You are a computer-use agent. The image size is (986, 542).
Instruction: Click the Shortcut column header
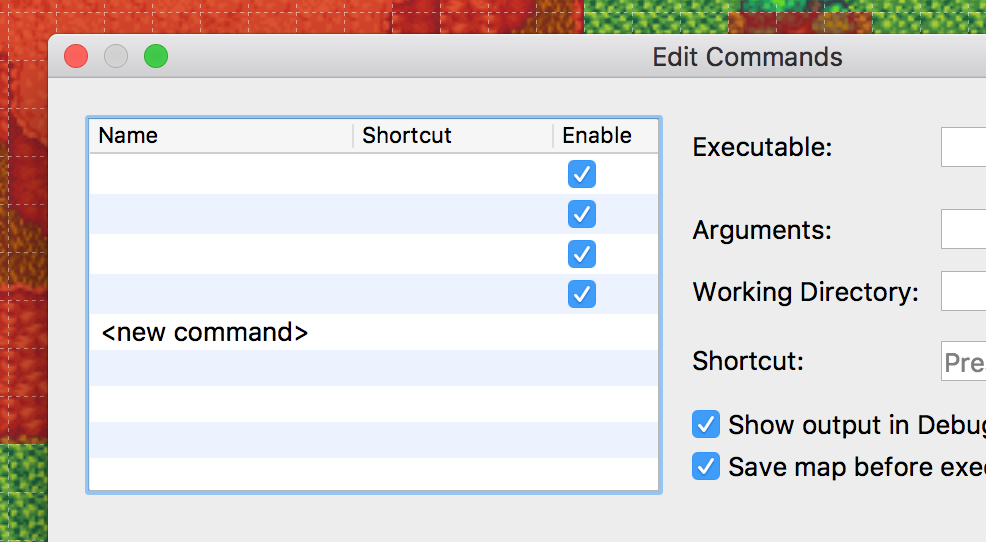tap(453, 135)
